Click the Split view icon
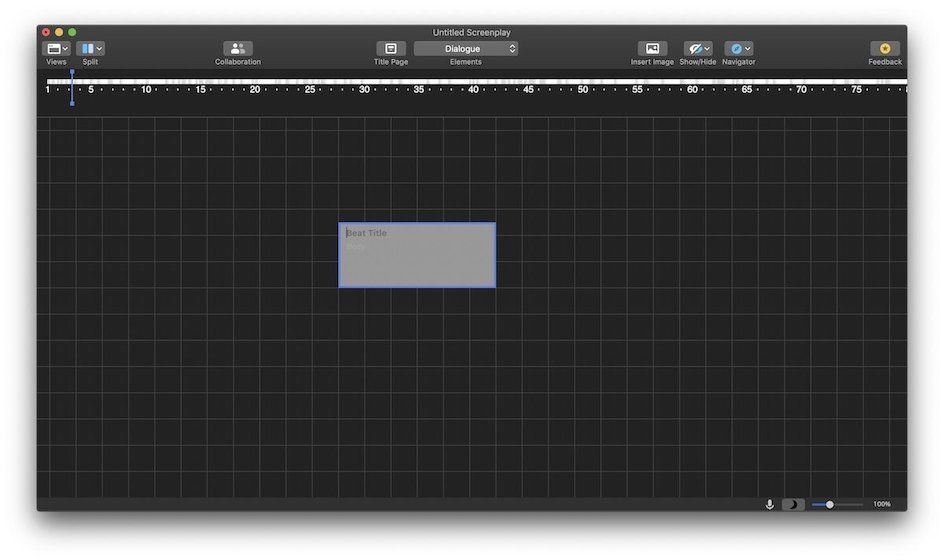 click(x=87, y=48)
